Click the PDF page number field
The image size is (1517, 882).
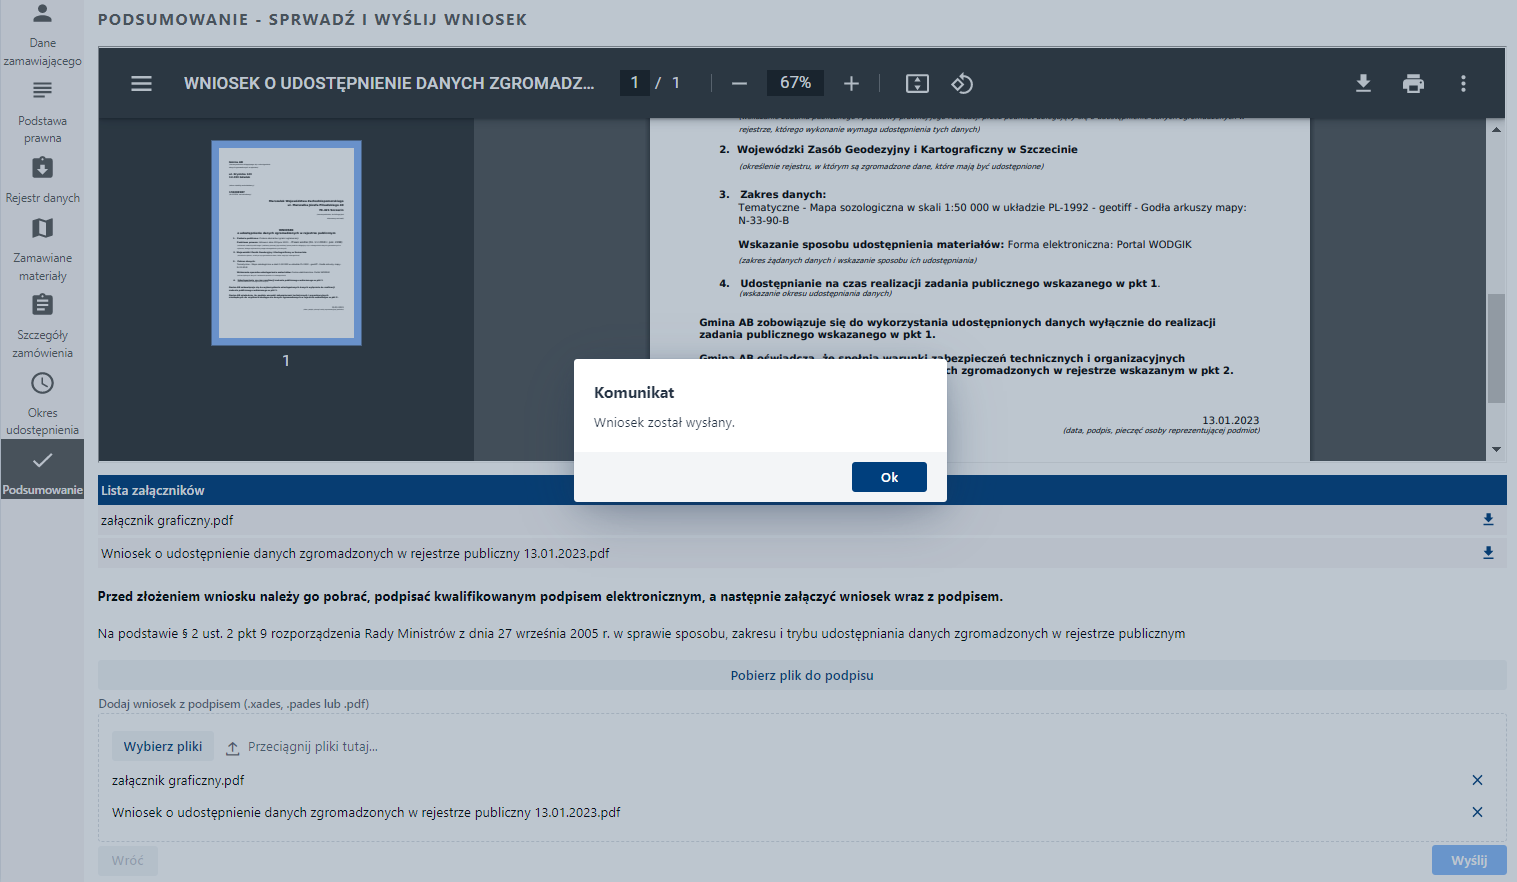tap(634, 83)
